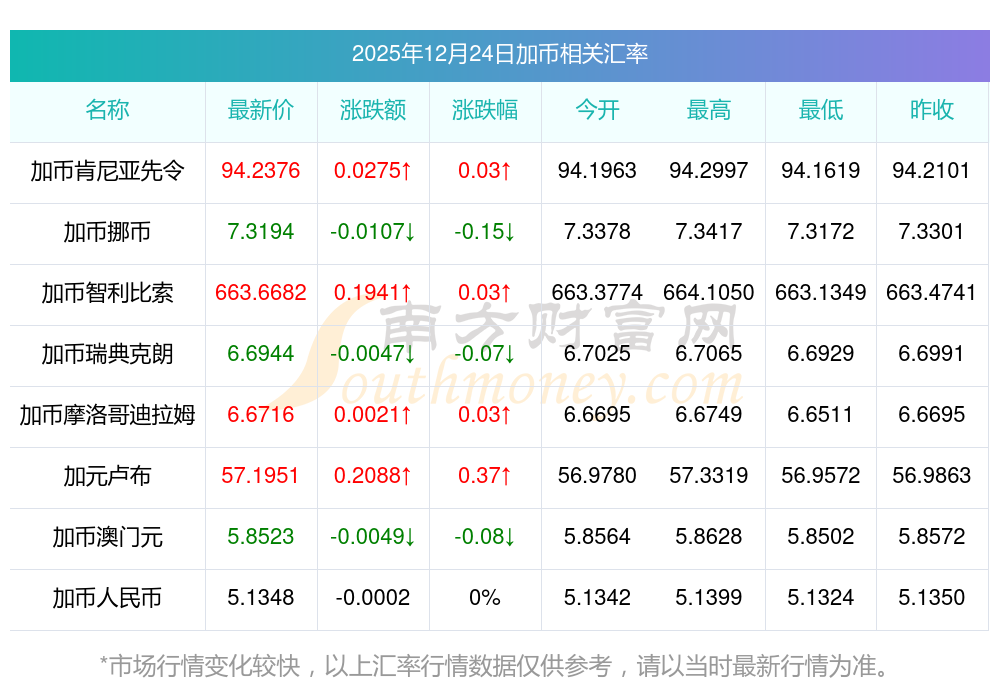Click opening value 6.7025
Viewport: 1000px width, 697px height.
(x=597, y=353)
